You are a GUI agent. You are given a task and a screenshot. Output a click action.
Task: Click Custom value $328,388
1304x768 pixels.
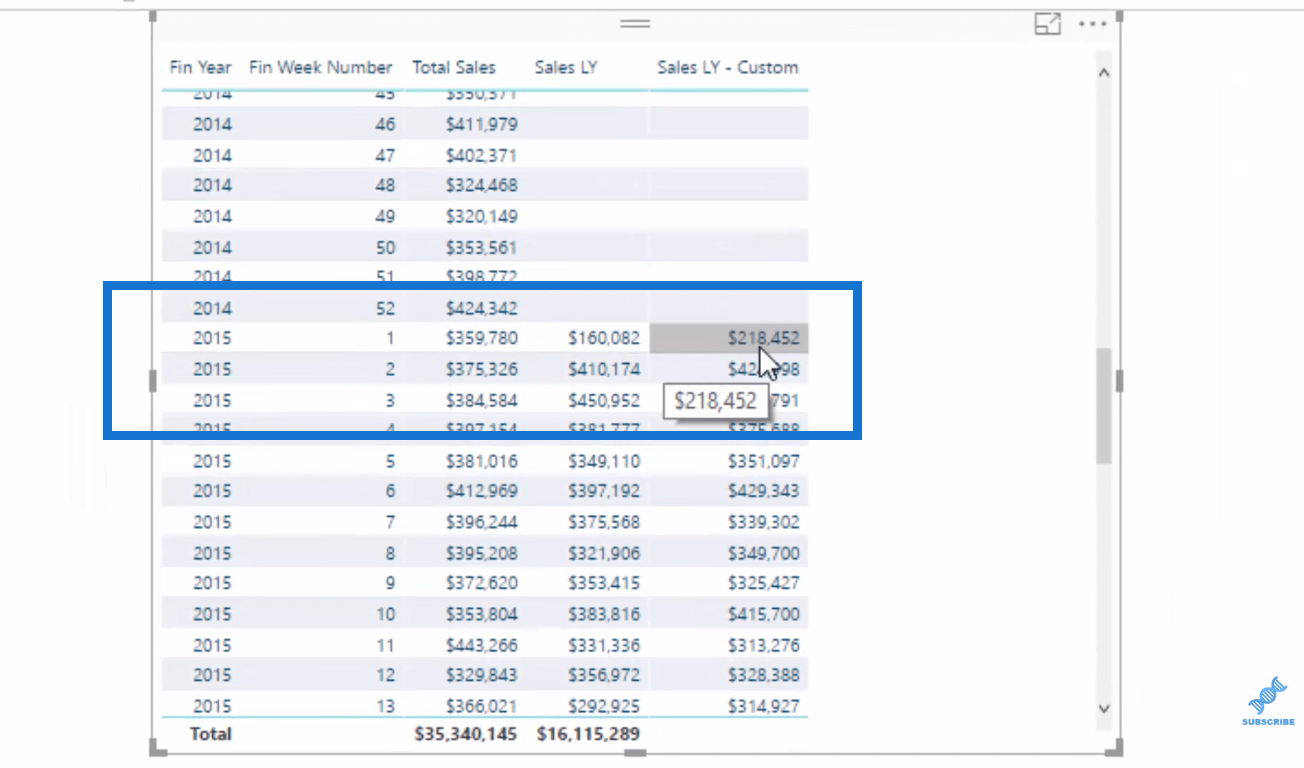pyautogui.click(x=764, y=675)
